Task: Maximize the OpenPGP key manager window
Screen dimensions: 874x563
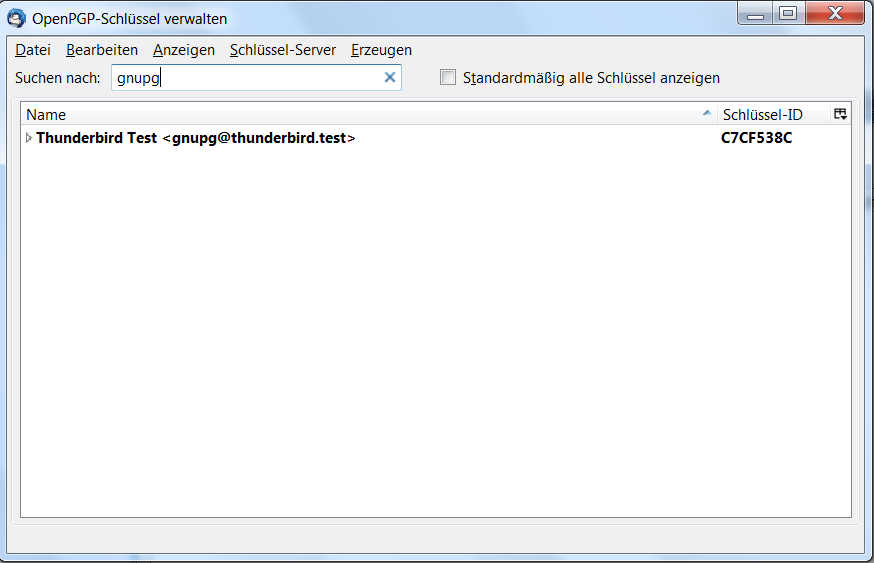Action: [x=788, y=13]
